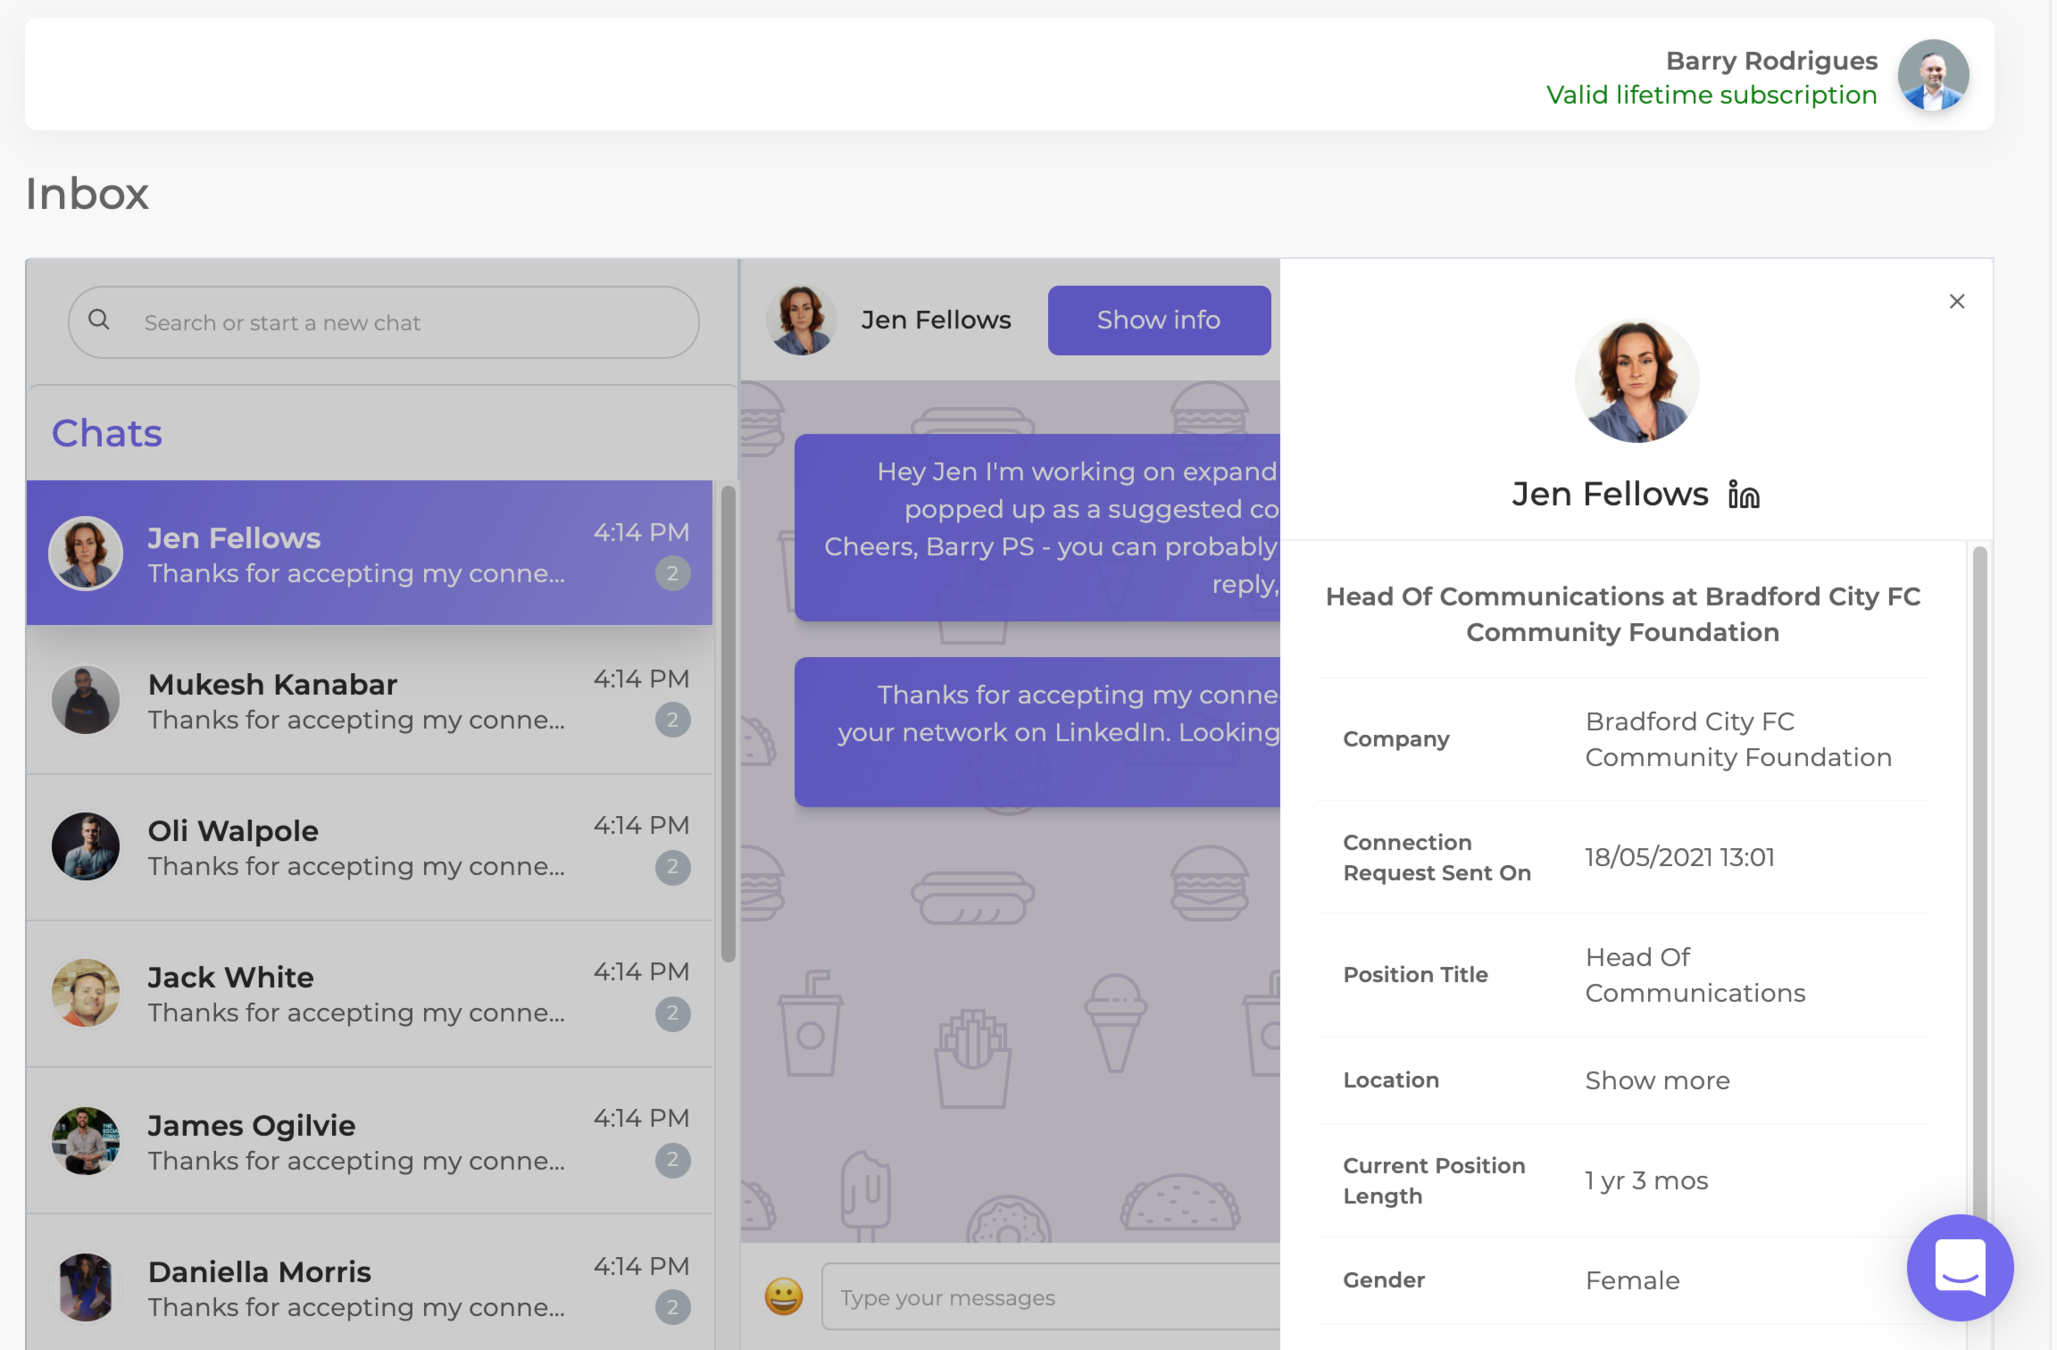Click Valid lifetime subscription text
Screen dimensions: 2057x1350
coord(1711,95)
